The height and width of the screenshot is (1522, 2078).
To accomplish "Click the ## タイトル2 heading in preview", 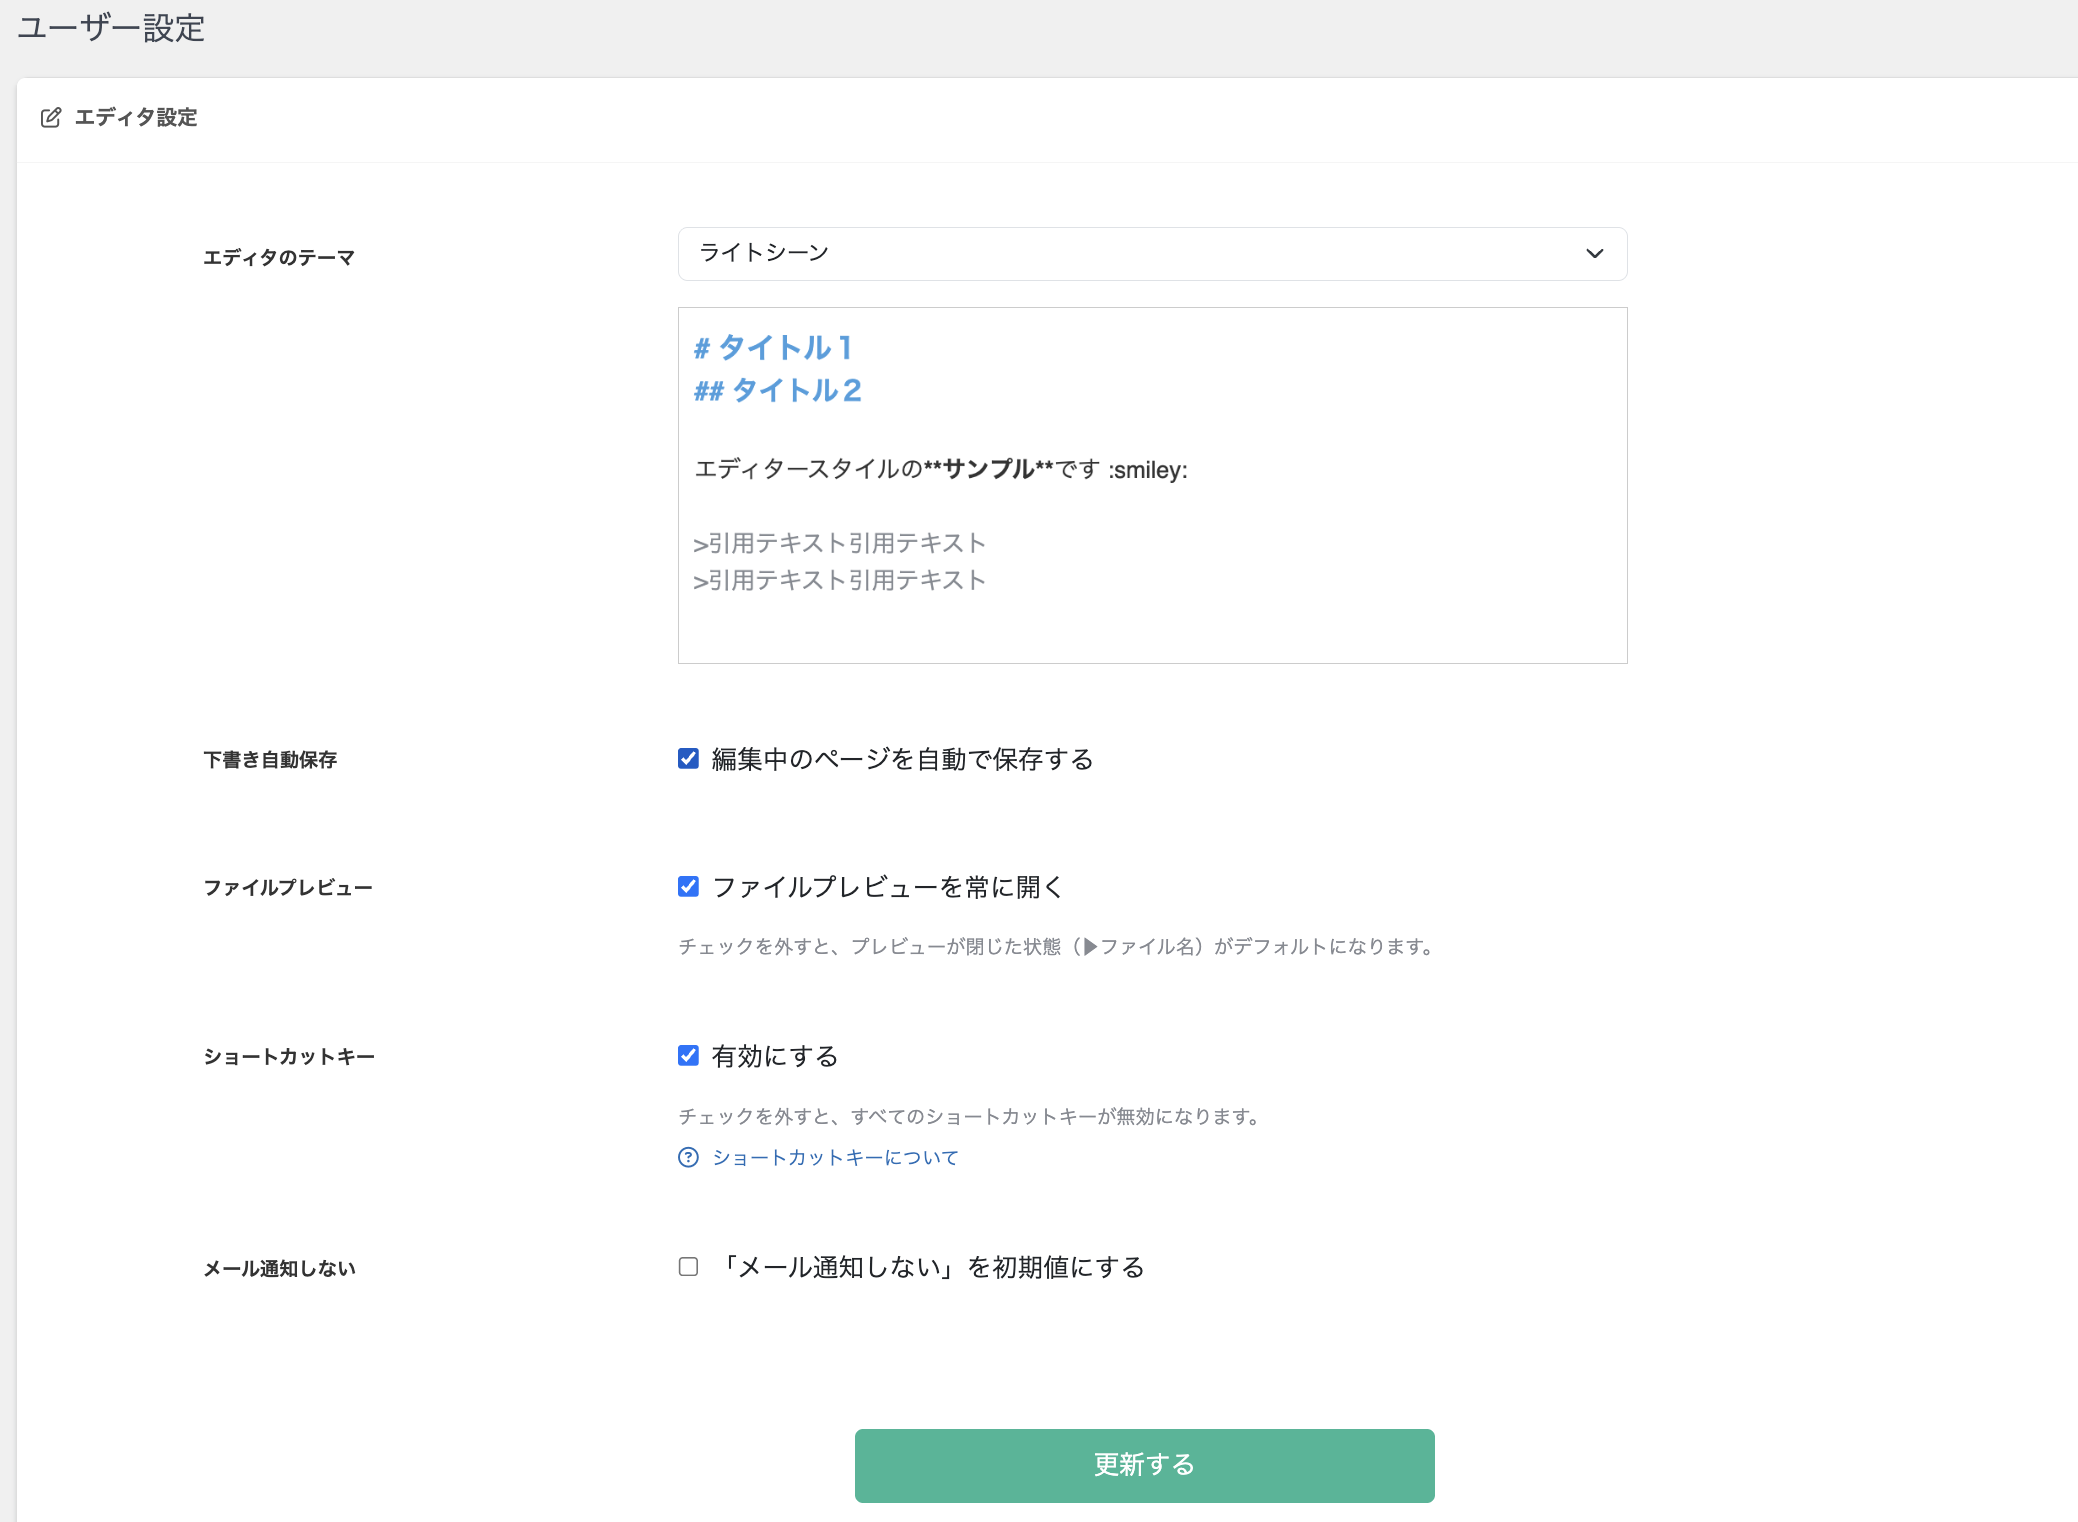I will click(778, 390).
